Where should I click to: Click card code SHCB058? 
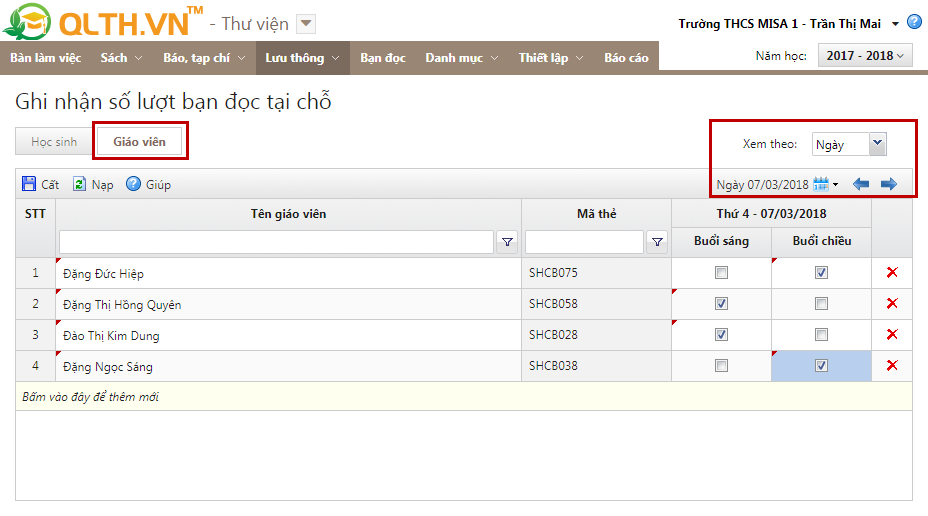pos(553,304)
